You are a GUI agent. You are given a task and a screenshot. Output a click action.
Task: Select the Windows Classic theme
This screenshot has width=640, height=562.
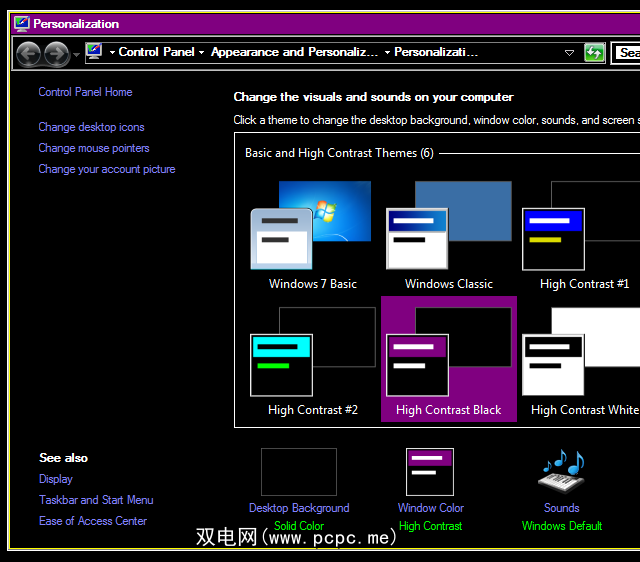(x=449, y=233)
